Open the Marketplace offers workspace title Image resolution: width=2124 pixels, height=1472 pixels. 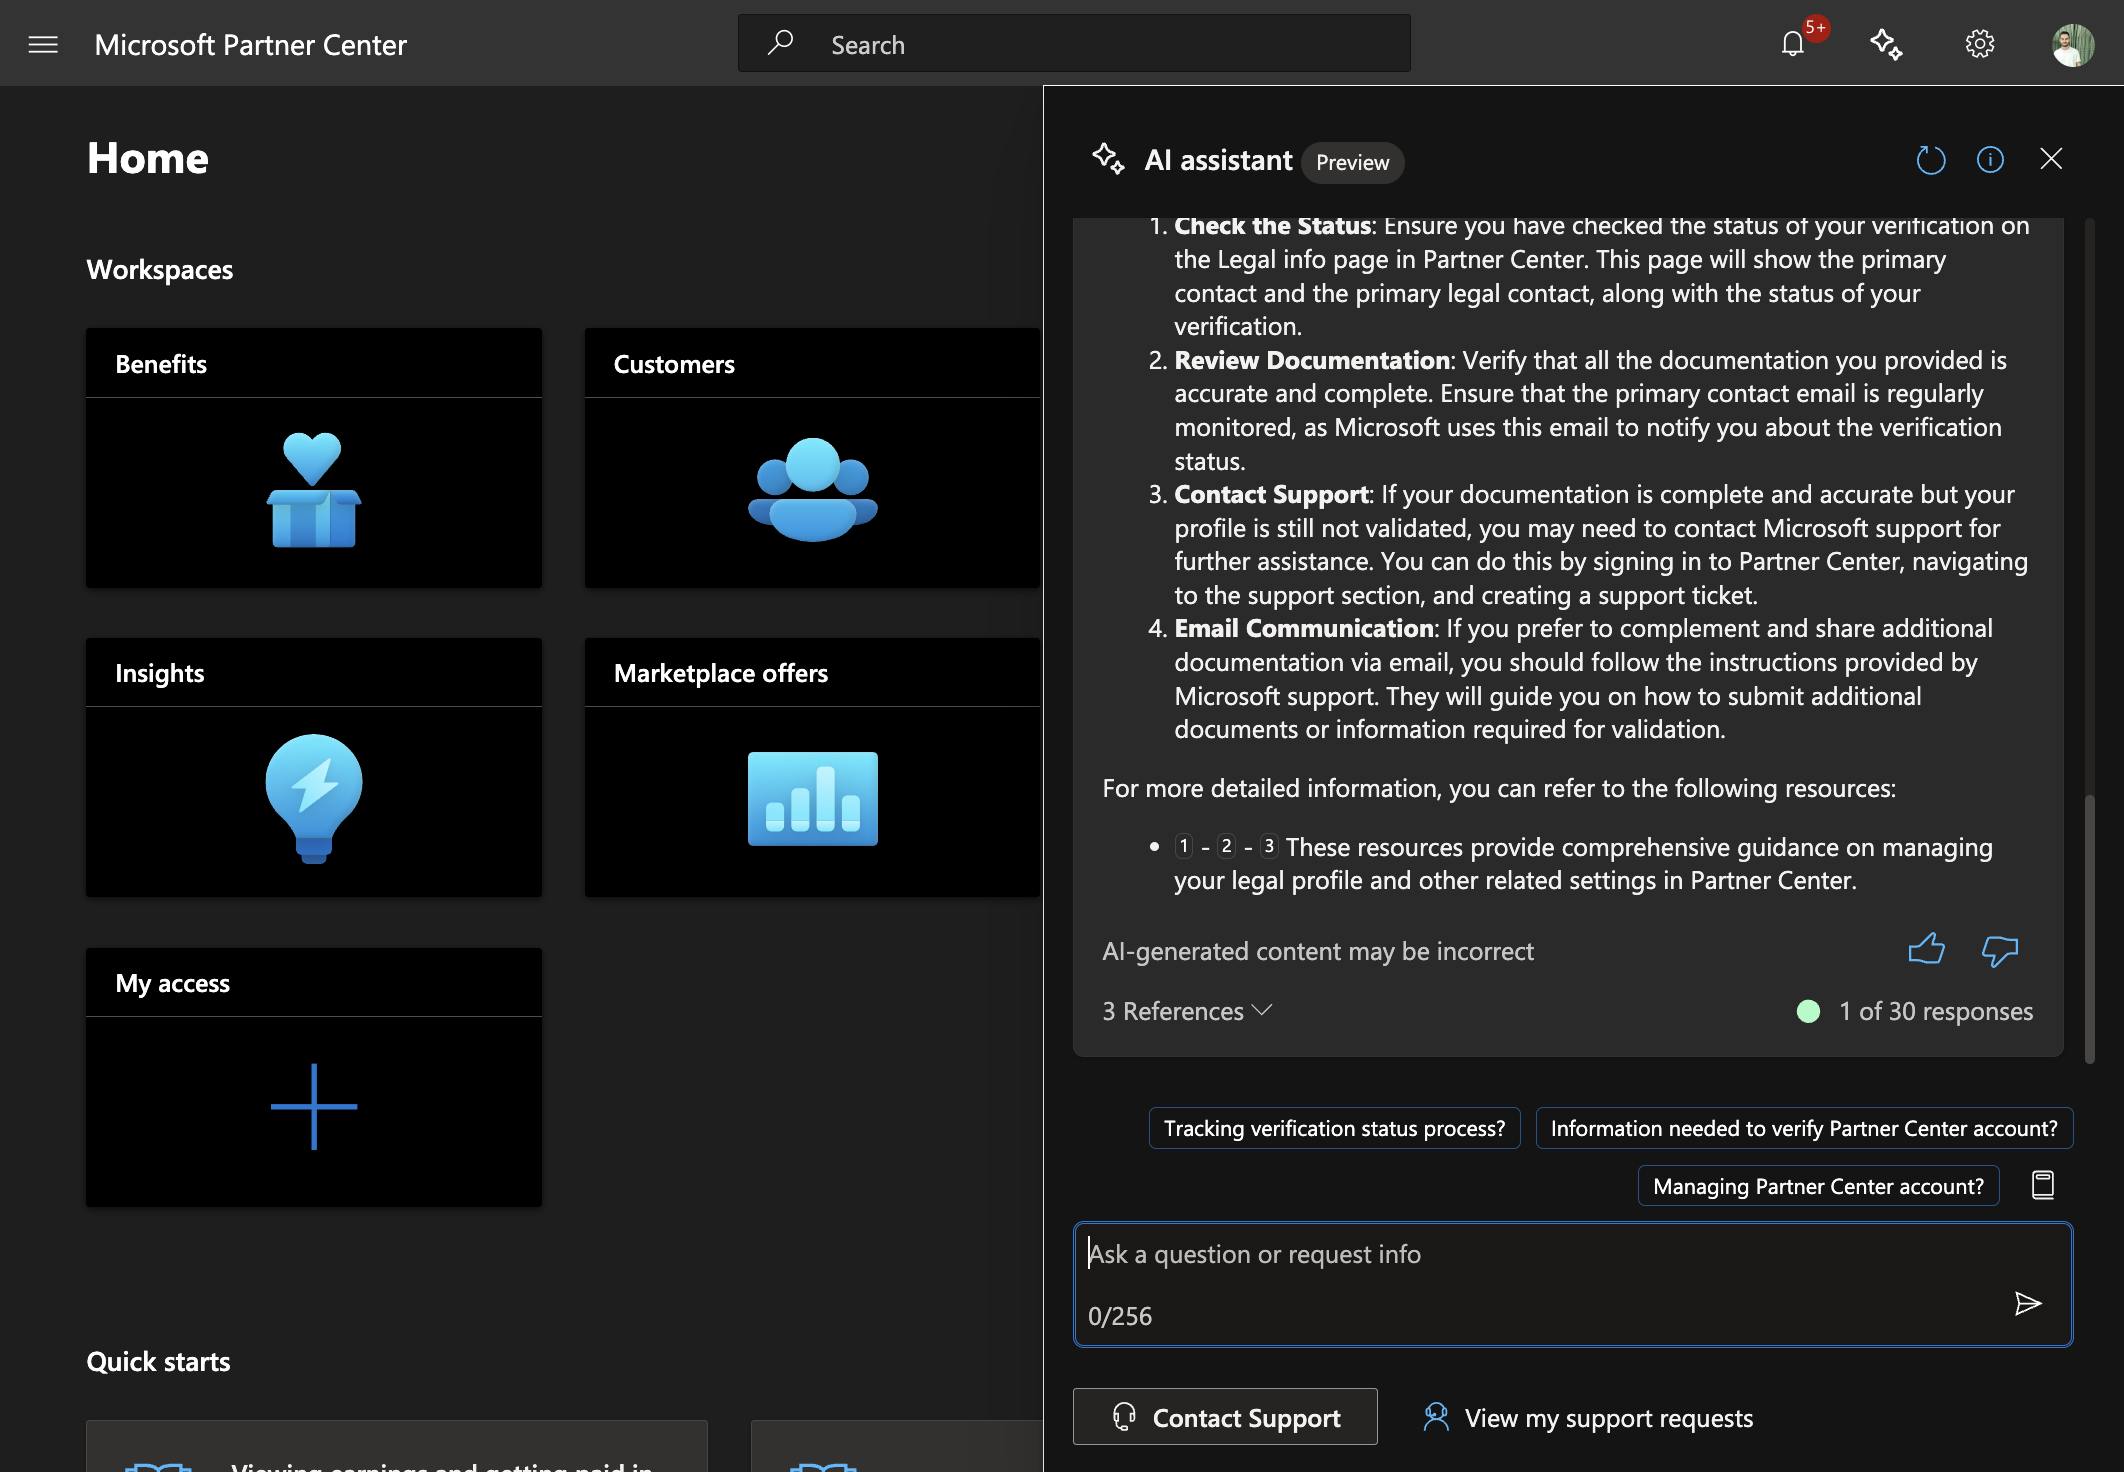tap(721, 673)
